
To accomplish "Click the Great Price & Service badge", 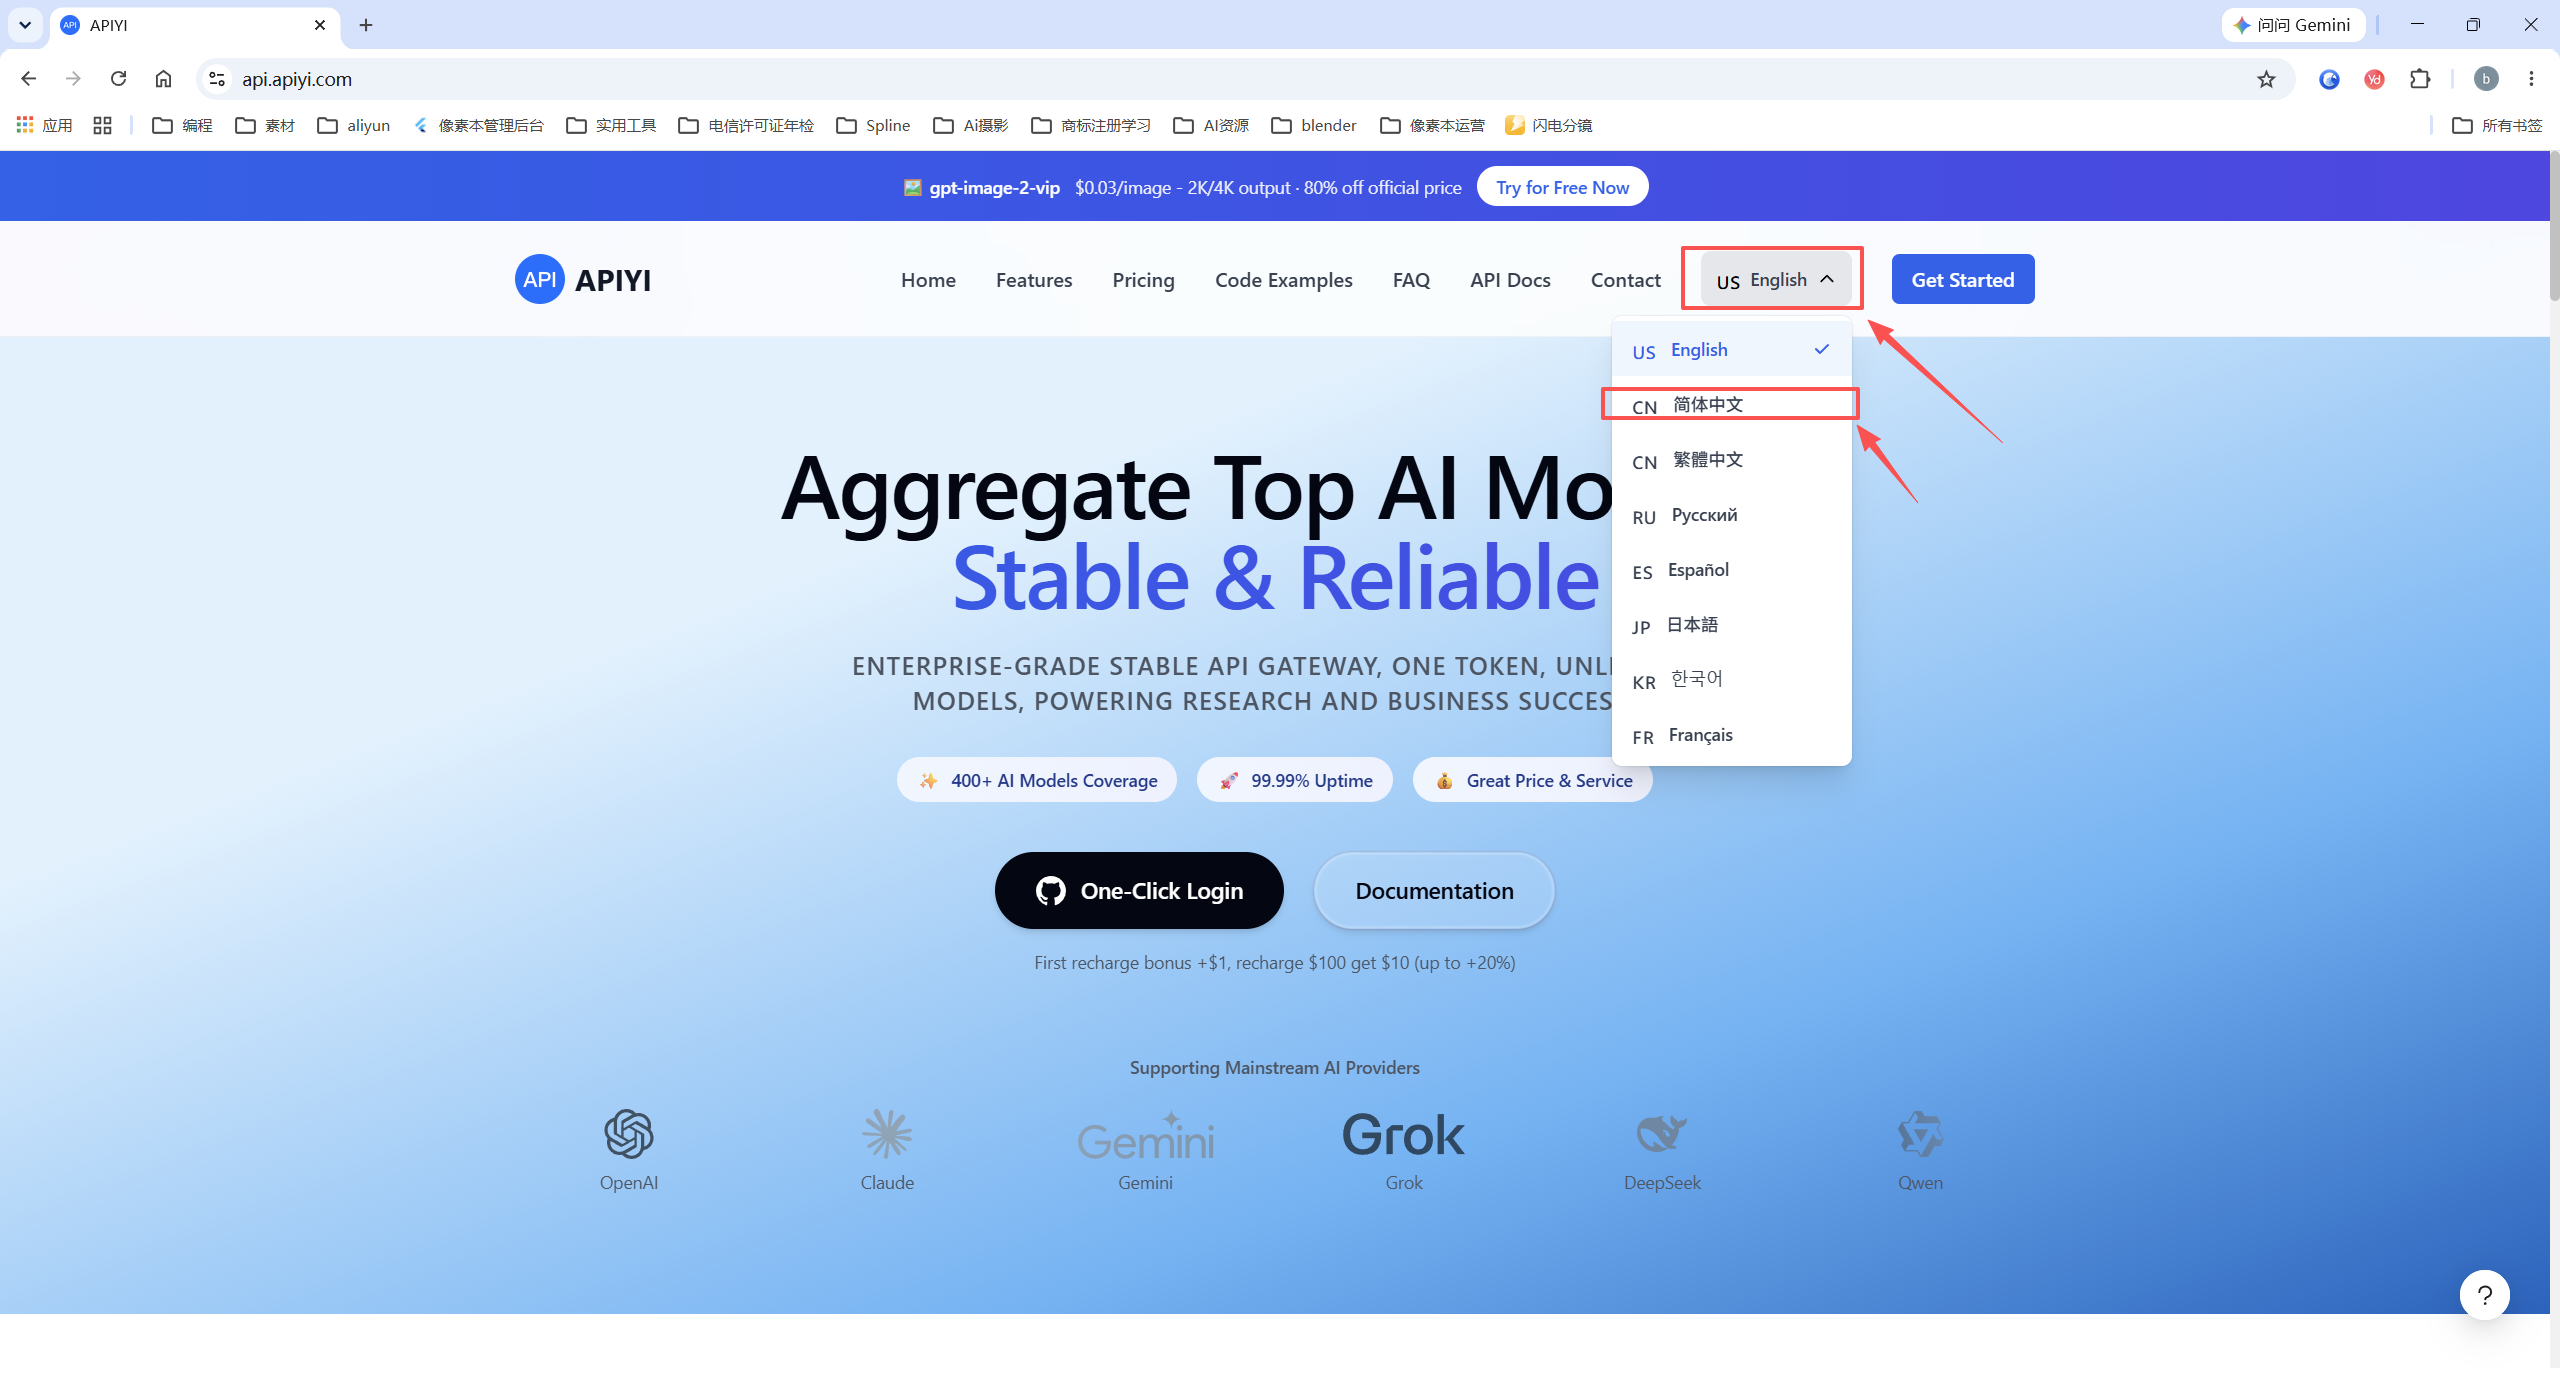I will click(x=1533, y=780).
